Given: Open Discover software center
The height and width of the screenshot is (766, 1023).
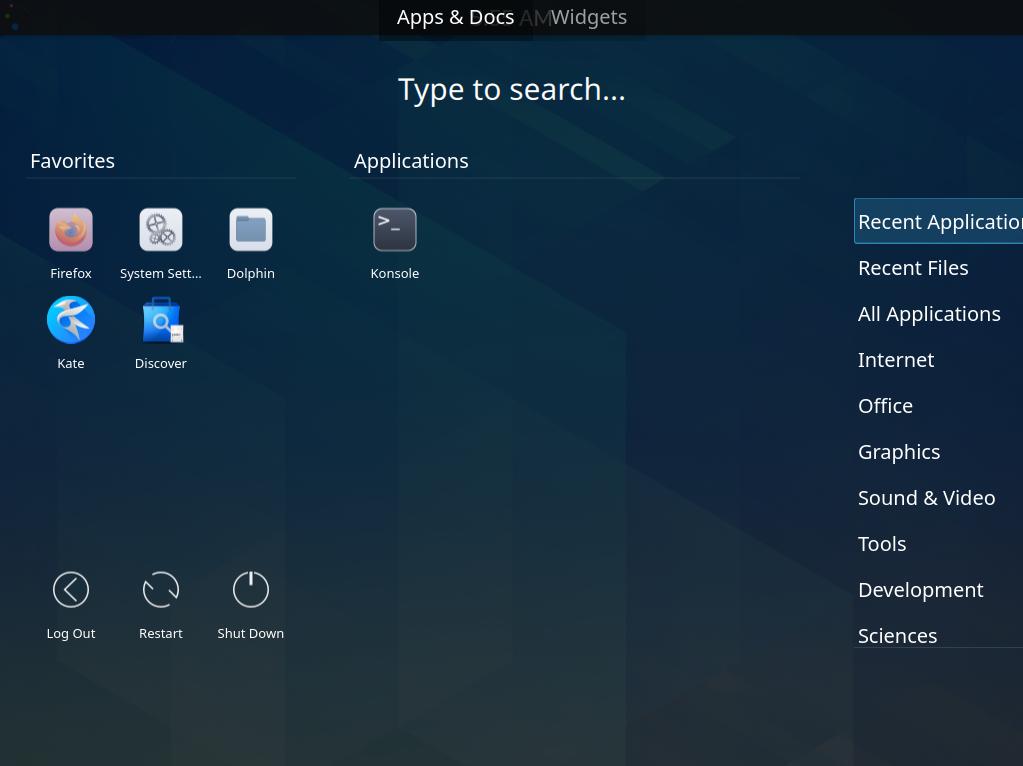Looking at the screenshot, I should [160, 319].
